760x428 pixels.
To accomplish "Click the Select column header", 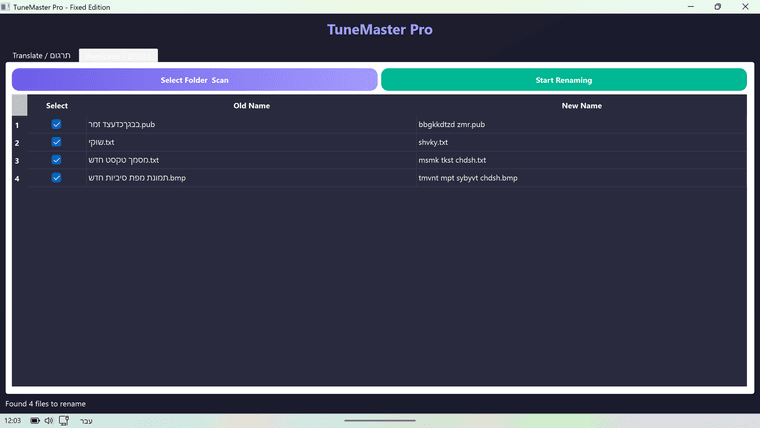I will coord(57,105).
